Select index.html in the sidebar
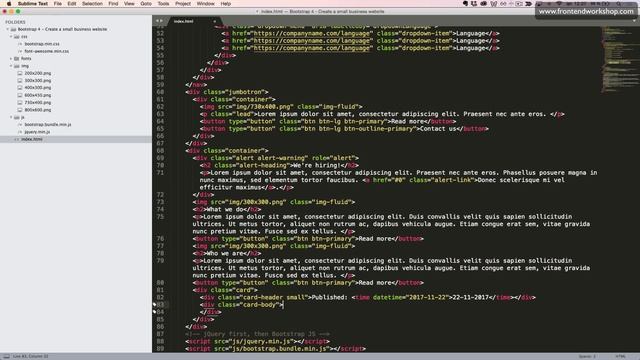 point(32,139)
